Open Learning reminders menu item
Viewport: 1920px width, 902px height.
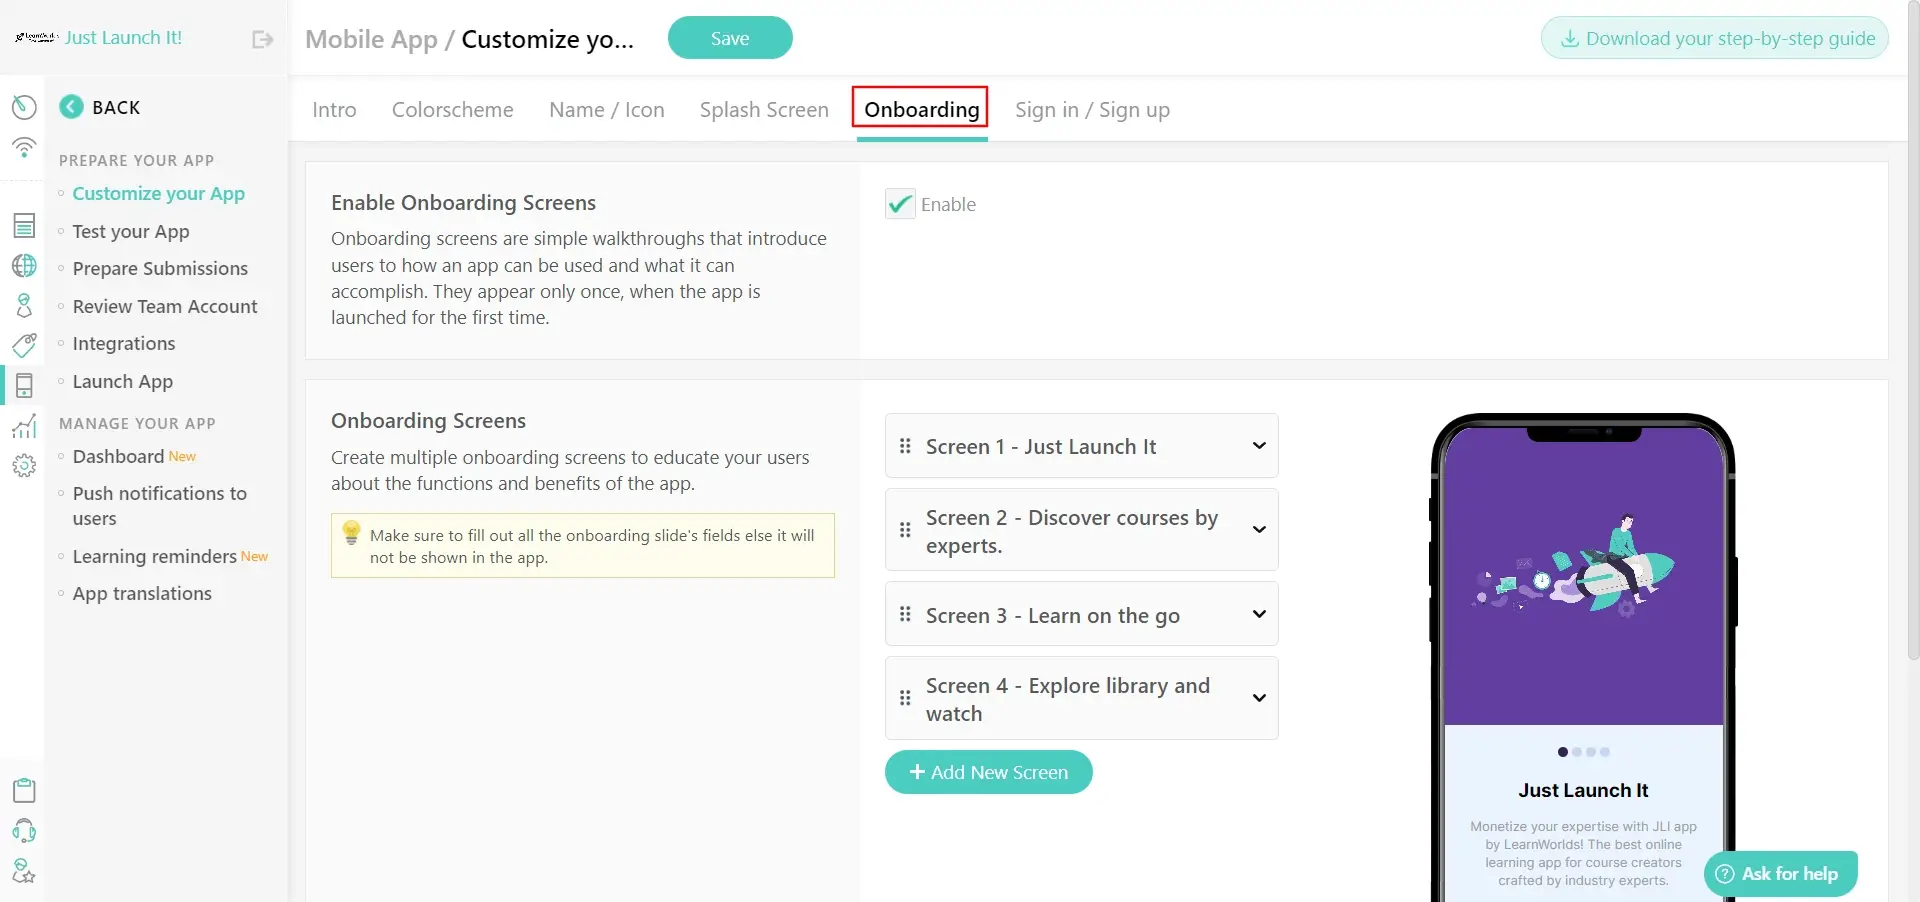[155, 557]
